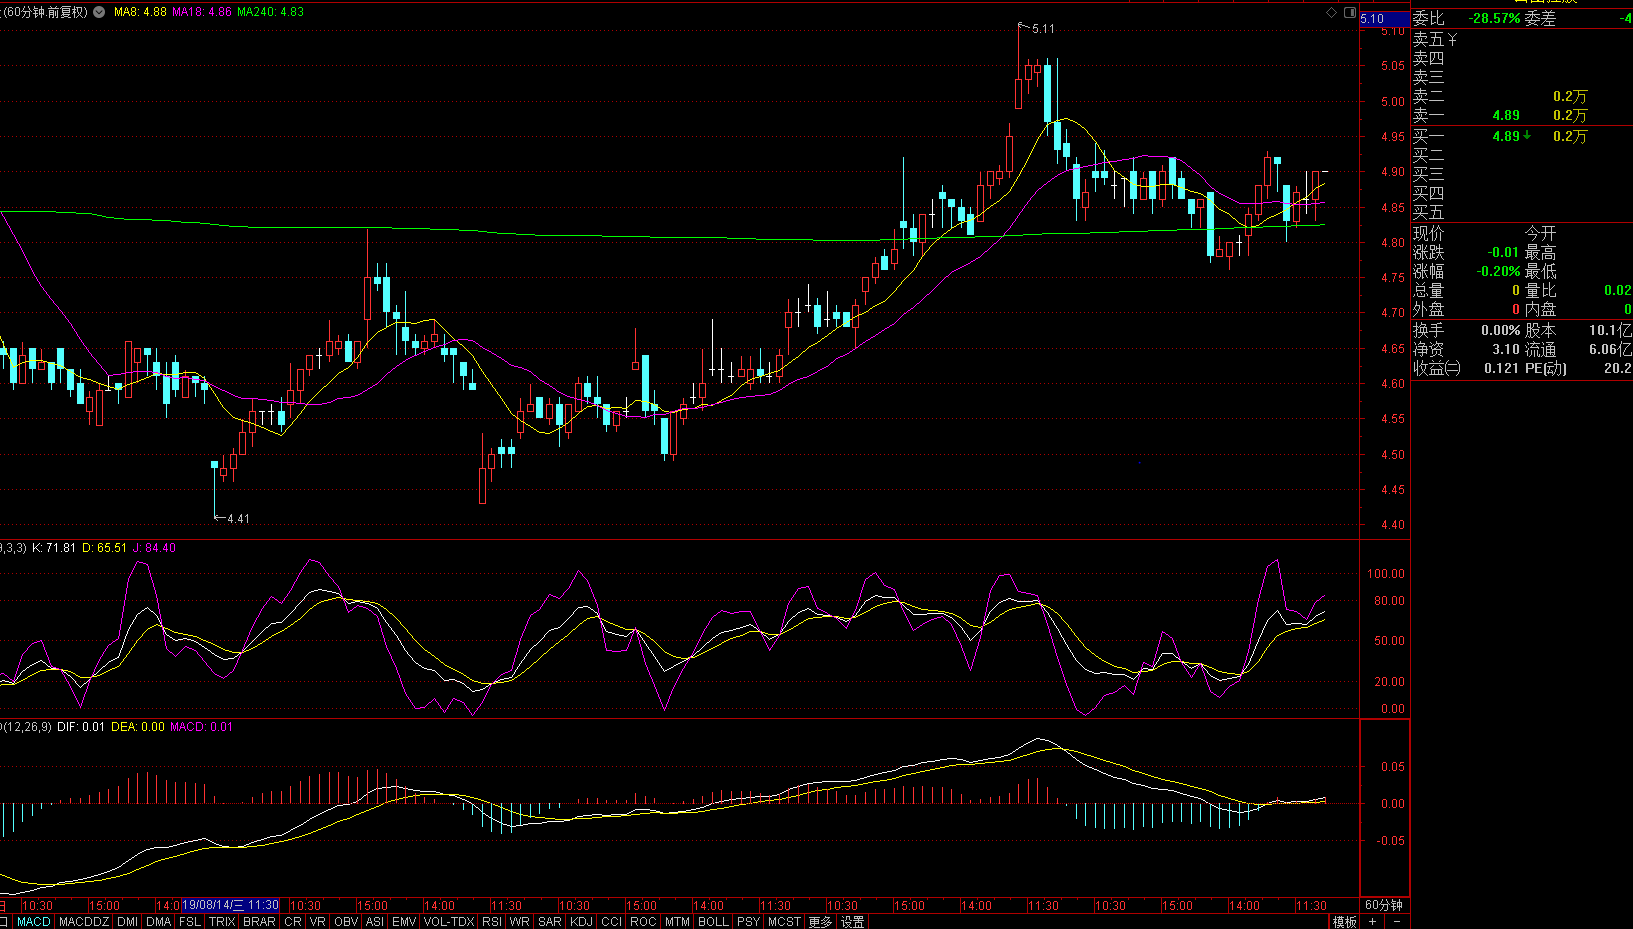
Task: Click the 卖五 row label
Action: (1428, 39)
